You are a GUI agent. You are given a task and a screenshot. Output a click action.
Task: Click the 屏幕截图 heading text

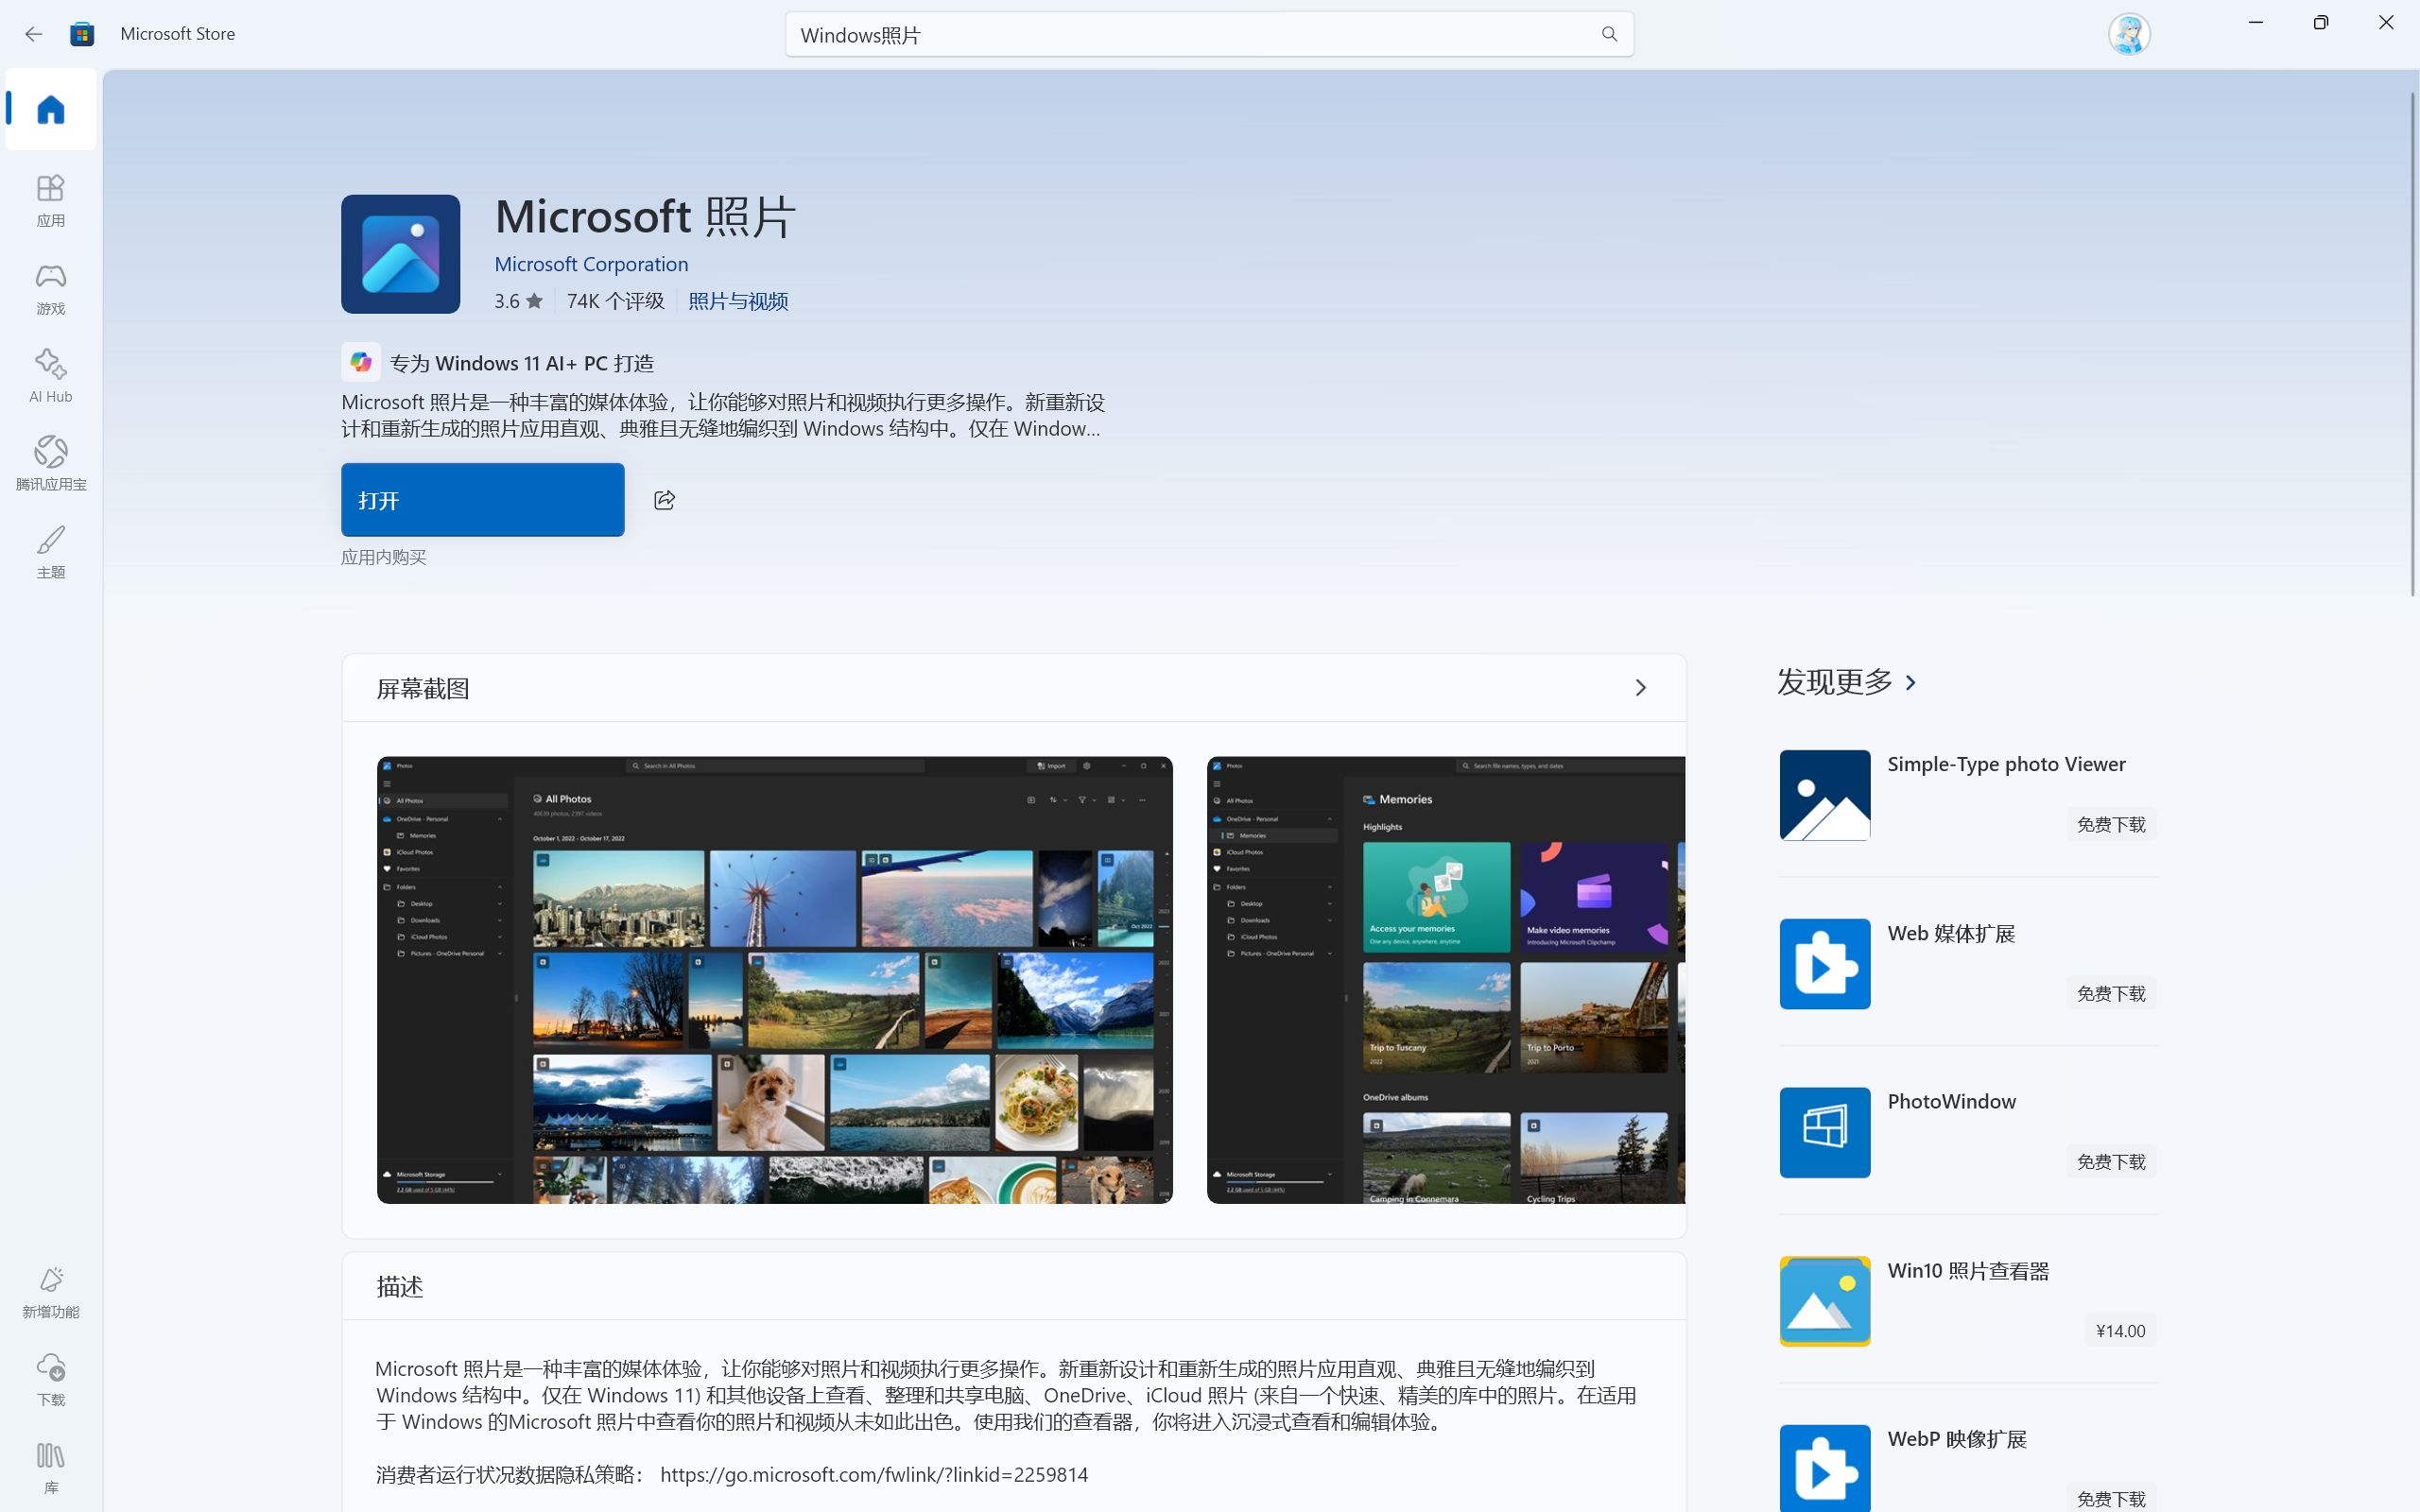tap(423, 688)
